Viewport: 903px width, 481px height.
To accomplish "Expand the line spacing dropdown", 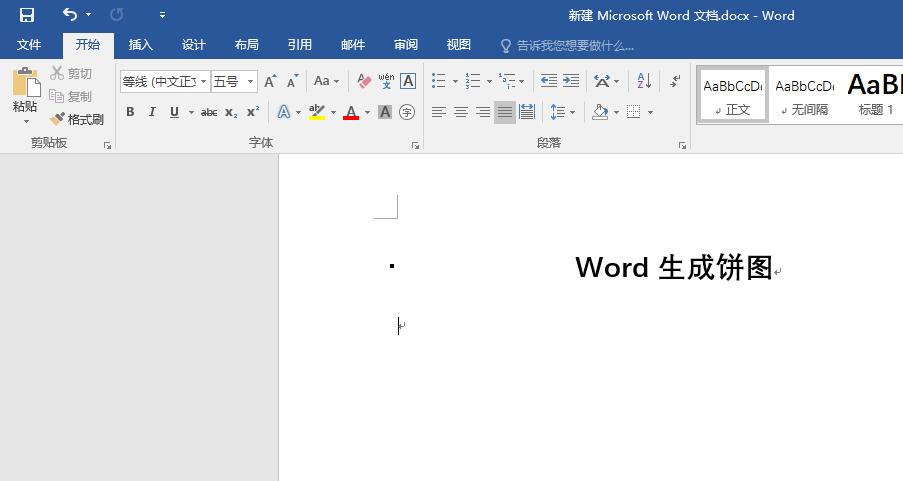I will coord(570,112).
